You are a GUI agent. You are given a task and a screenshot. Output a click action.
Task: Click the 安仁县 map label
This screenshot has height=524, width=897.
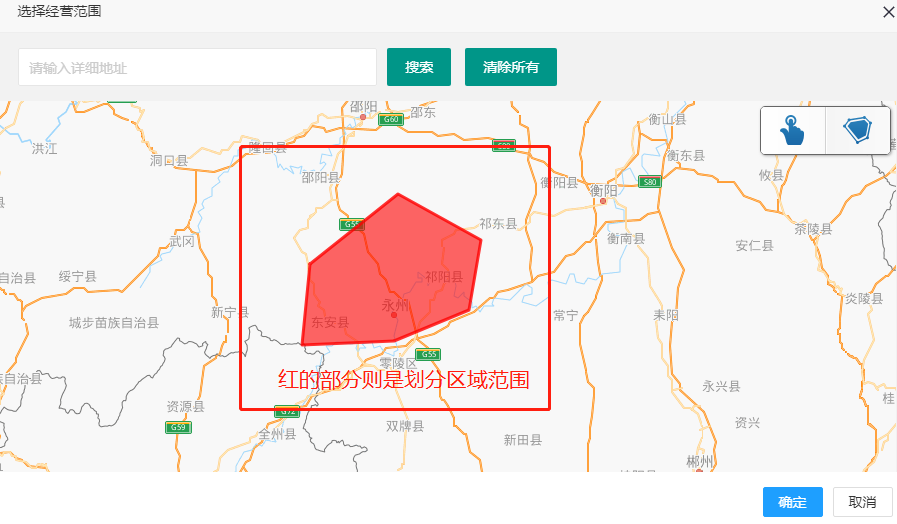tap(755, 245)
